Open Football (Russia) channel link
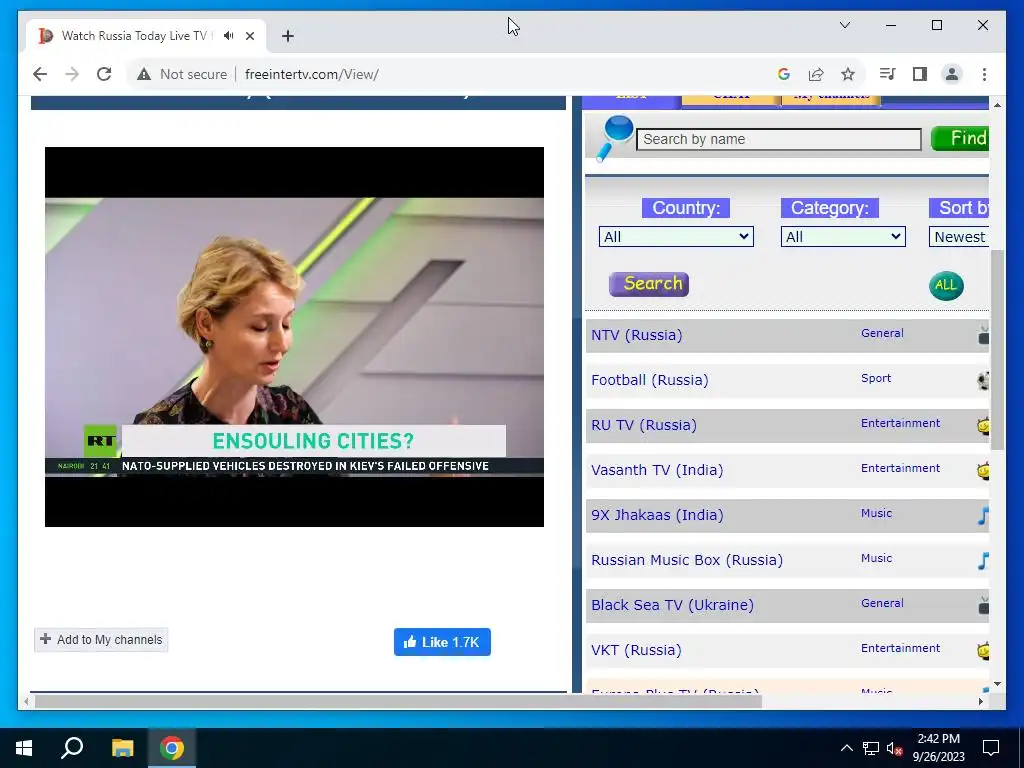 coord(650,380)
